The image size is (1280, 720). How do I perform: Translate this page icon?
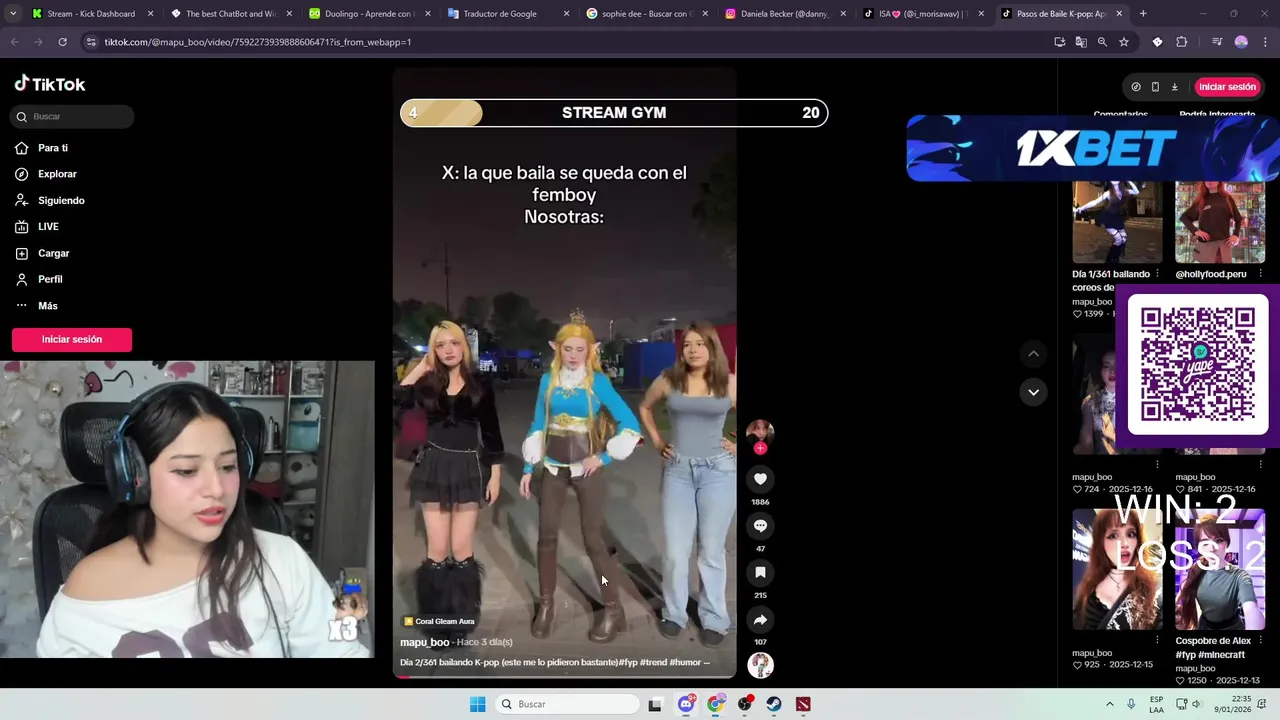click(1081, 42)
